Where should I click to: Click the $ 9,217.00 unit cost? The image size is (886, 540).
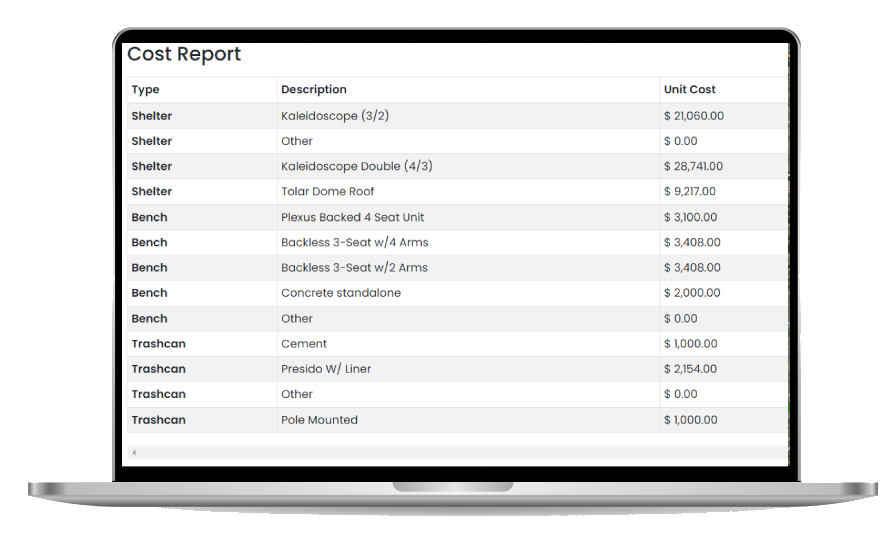point(690,191)
